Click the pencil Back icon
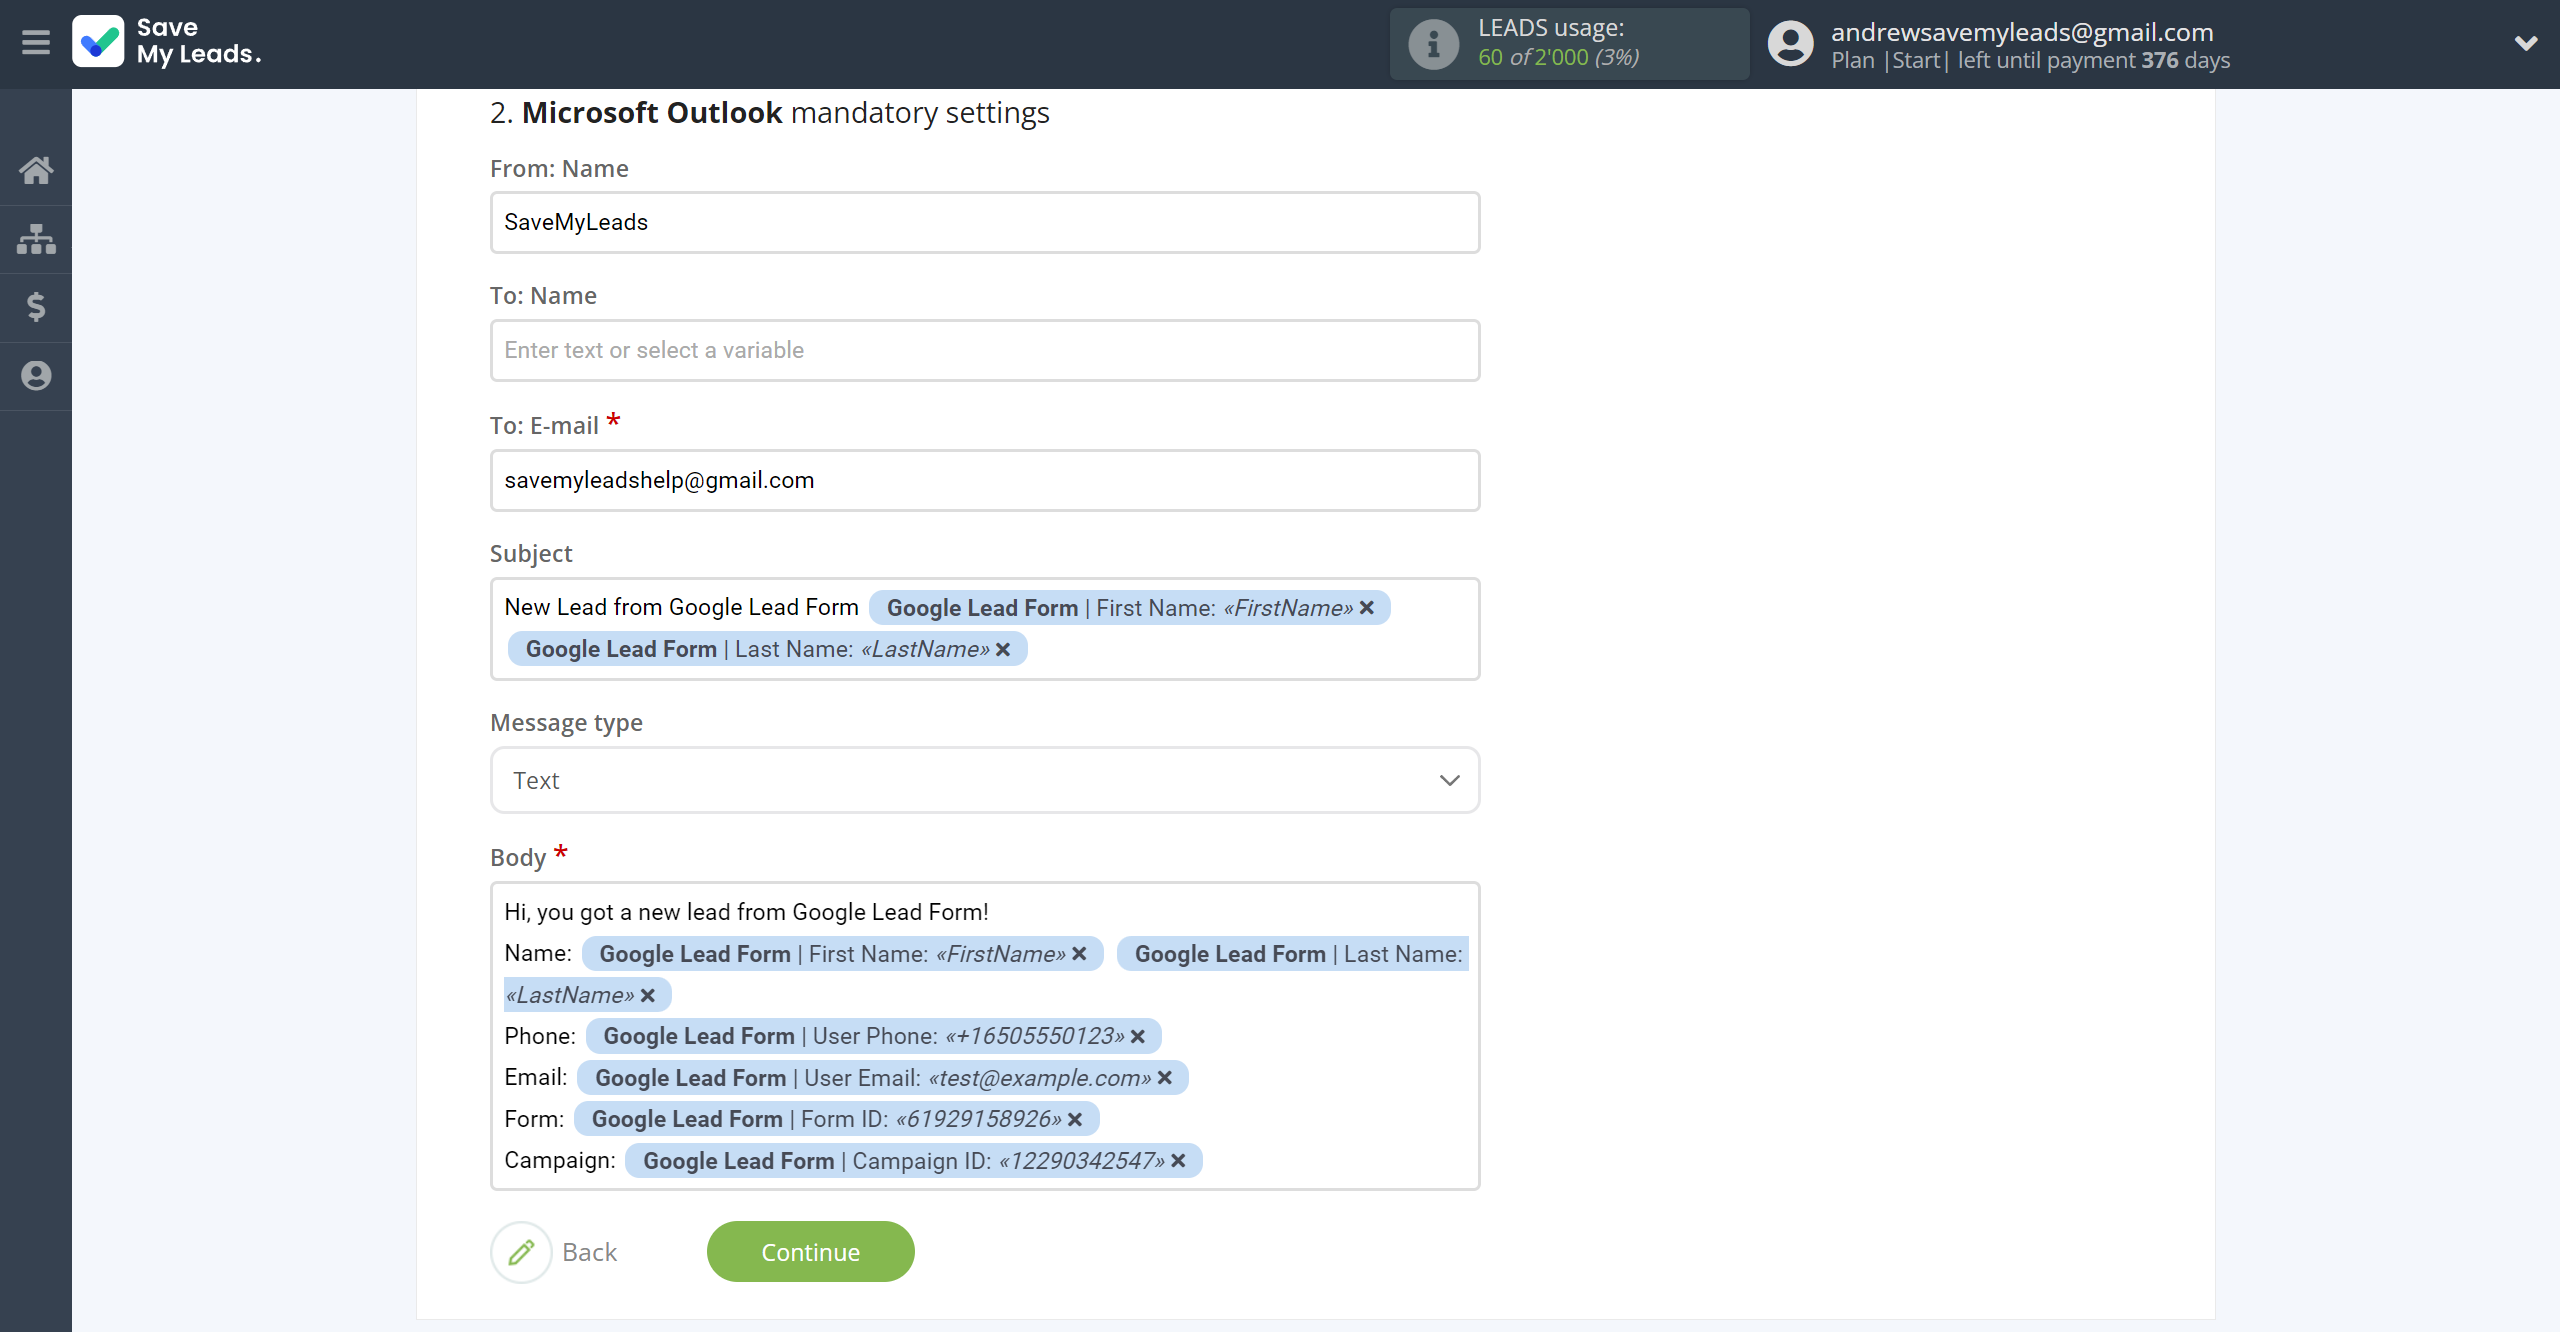The width and height of the screenshot is (2560, 1332). pos(521,1252)
